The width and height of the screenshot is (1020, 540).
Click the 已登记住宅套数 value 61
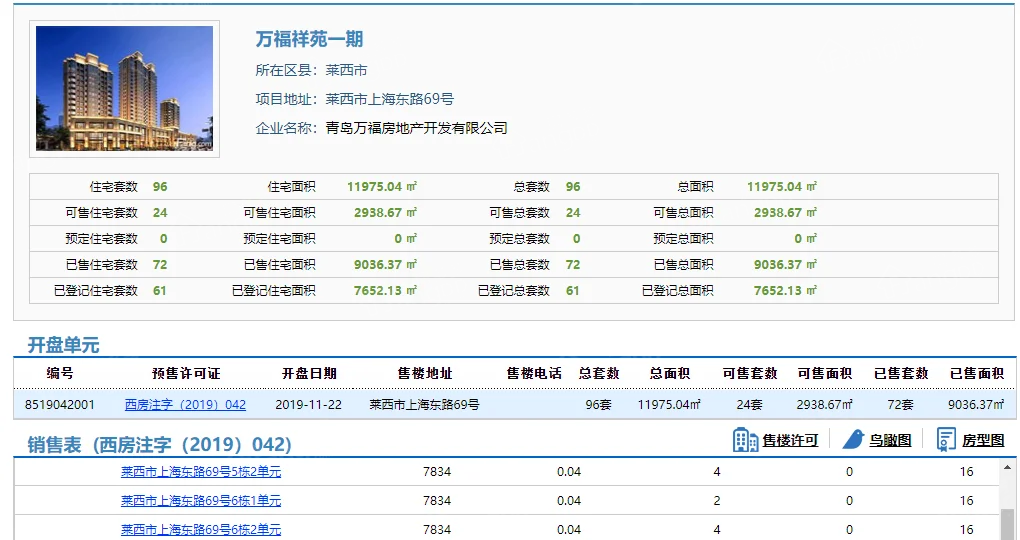point(160,291)
